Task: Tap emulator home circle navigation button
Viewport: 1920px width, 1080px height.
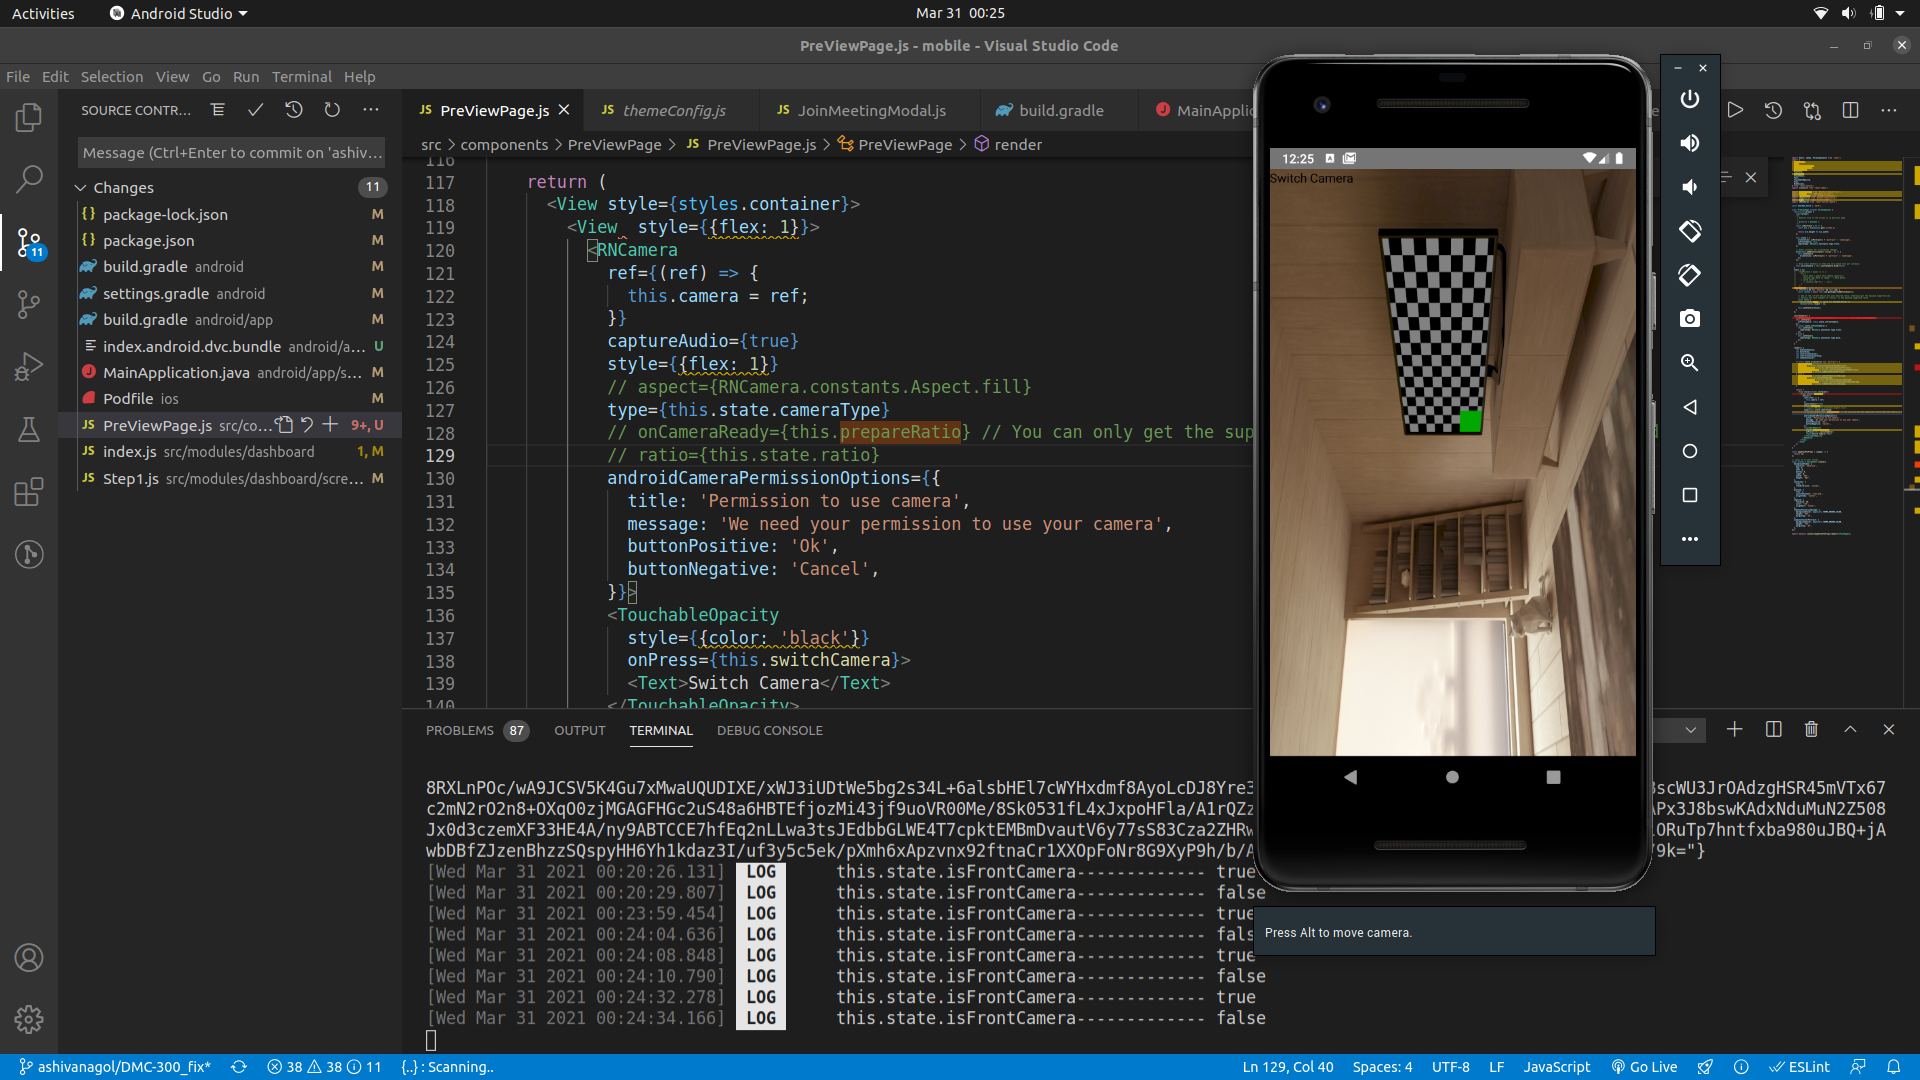Action: coord(1452,777)
